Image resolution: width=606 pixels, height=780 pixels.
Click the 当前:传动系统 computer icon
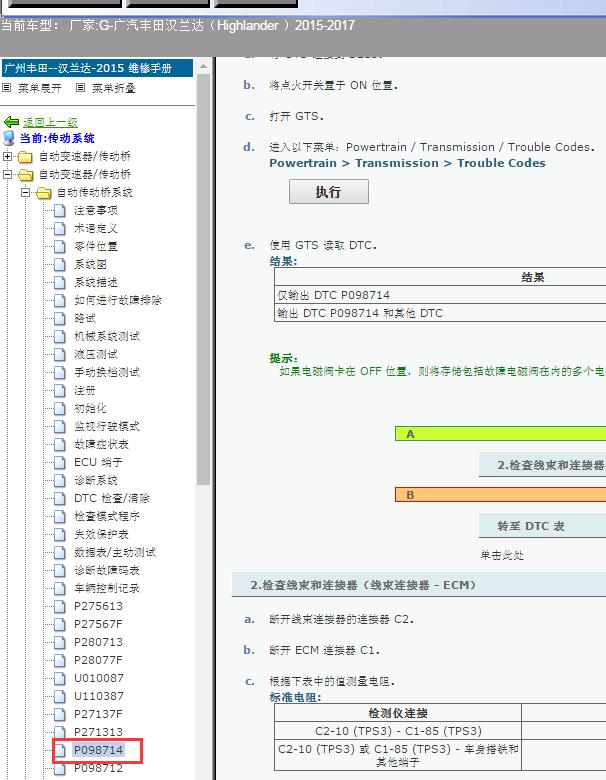tap(9, 138)
